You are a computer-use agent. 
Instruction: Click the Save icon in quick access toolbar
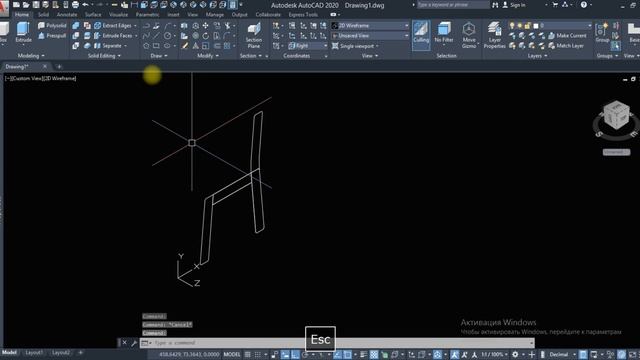[36, 5]
